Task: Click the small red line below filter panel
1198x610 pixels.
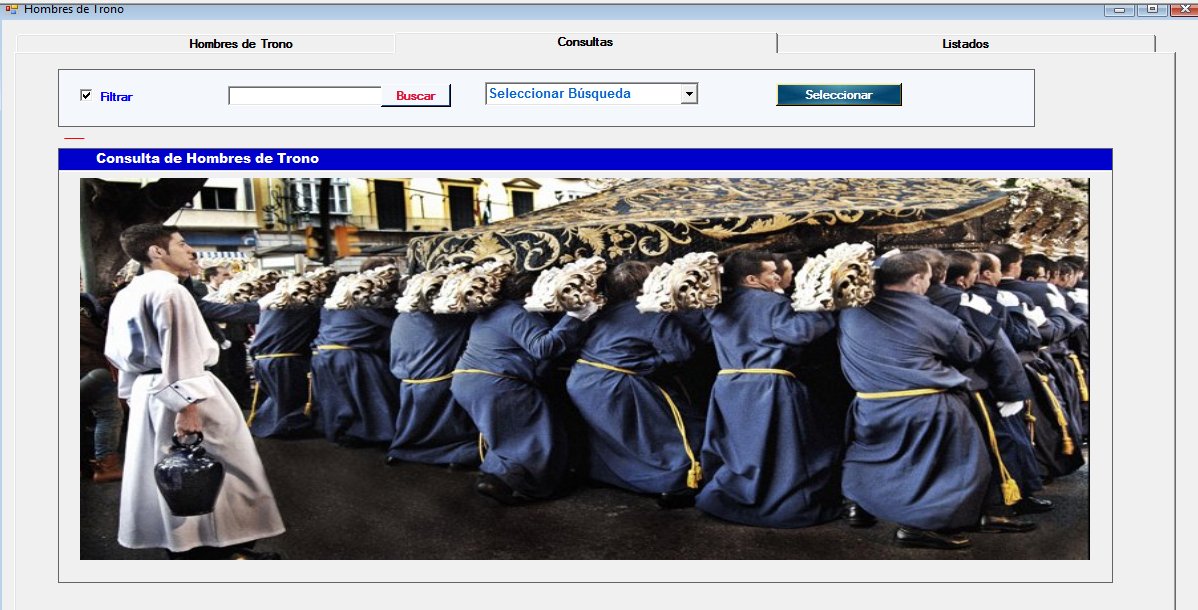Action: point(74,138)
